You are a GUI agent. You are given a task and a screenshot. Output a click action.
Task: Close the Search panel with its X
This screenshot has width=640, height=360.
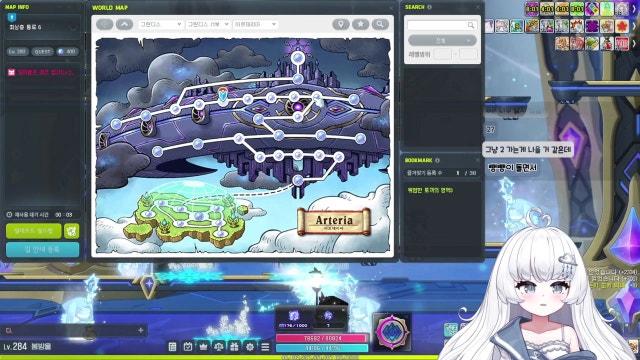pyautogui.click(x=478, y=7)
